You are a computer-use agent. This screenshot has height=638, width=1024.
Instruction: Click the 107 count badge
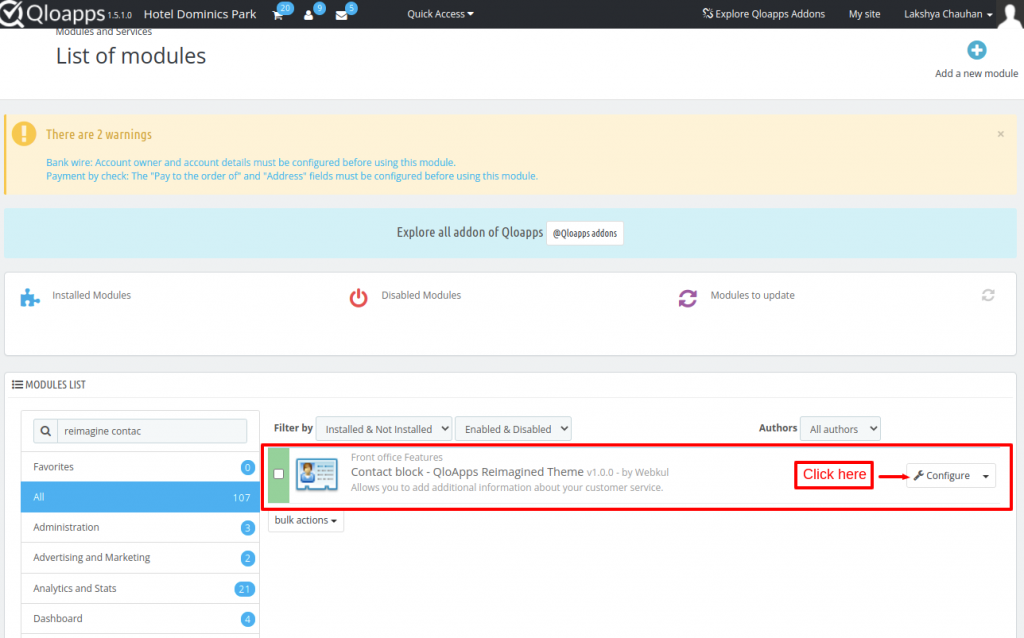(x=242, y=498)
